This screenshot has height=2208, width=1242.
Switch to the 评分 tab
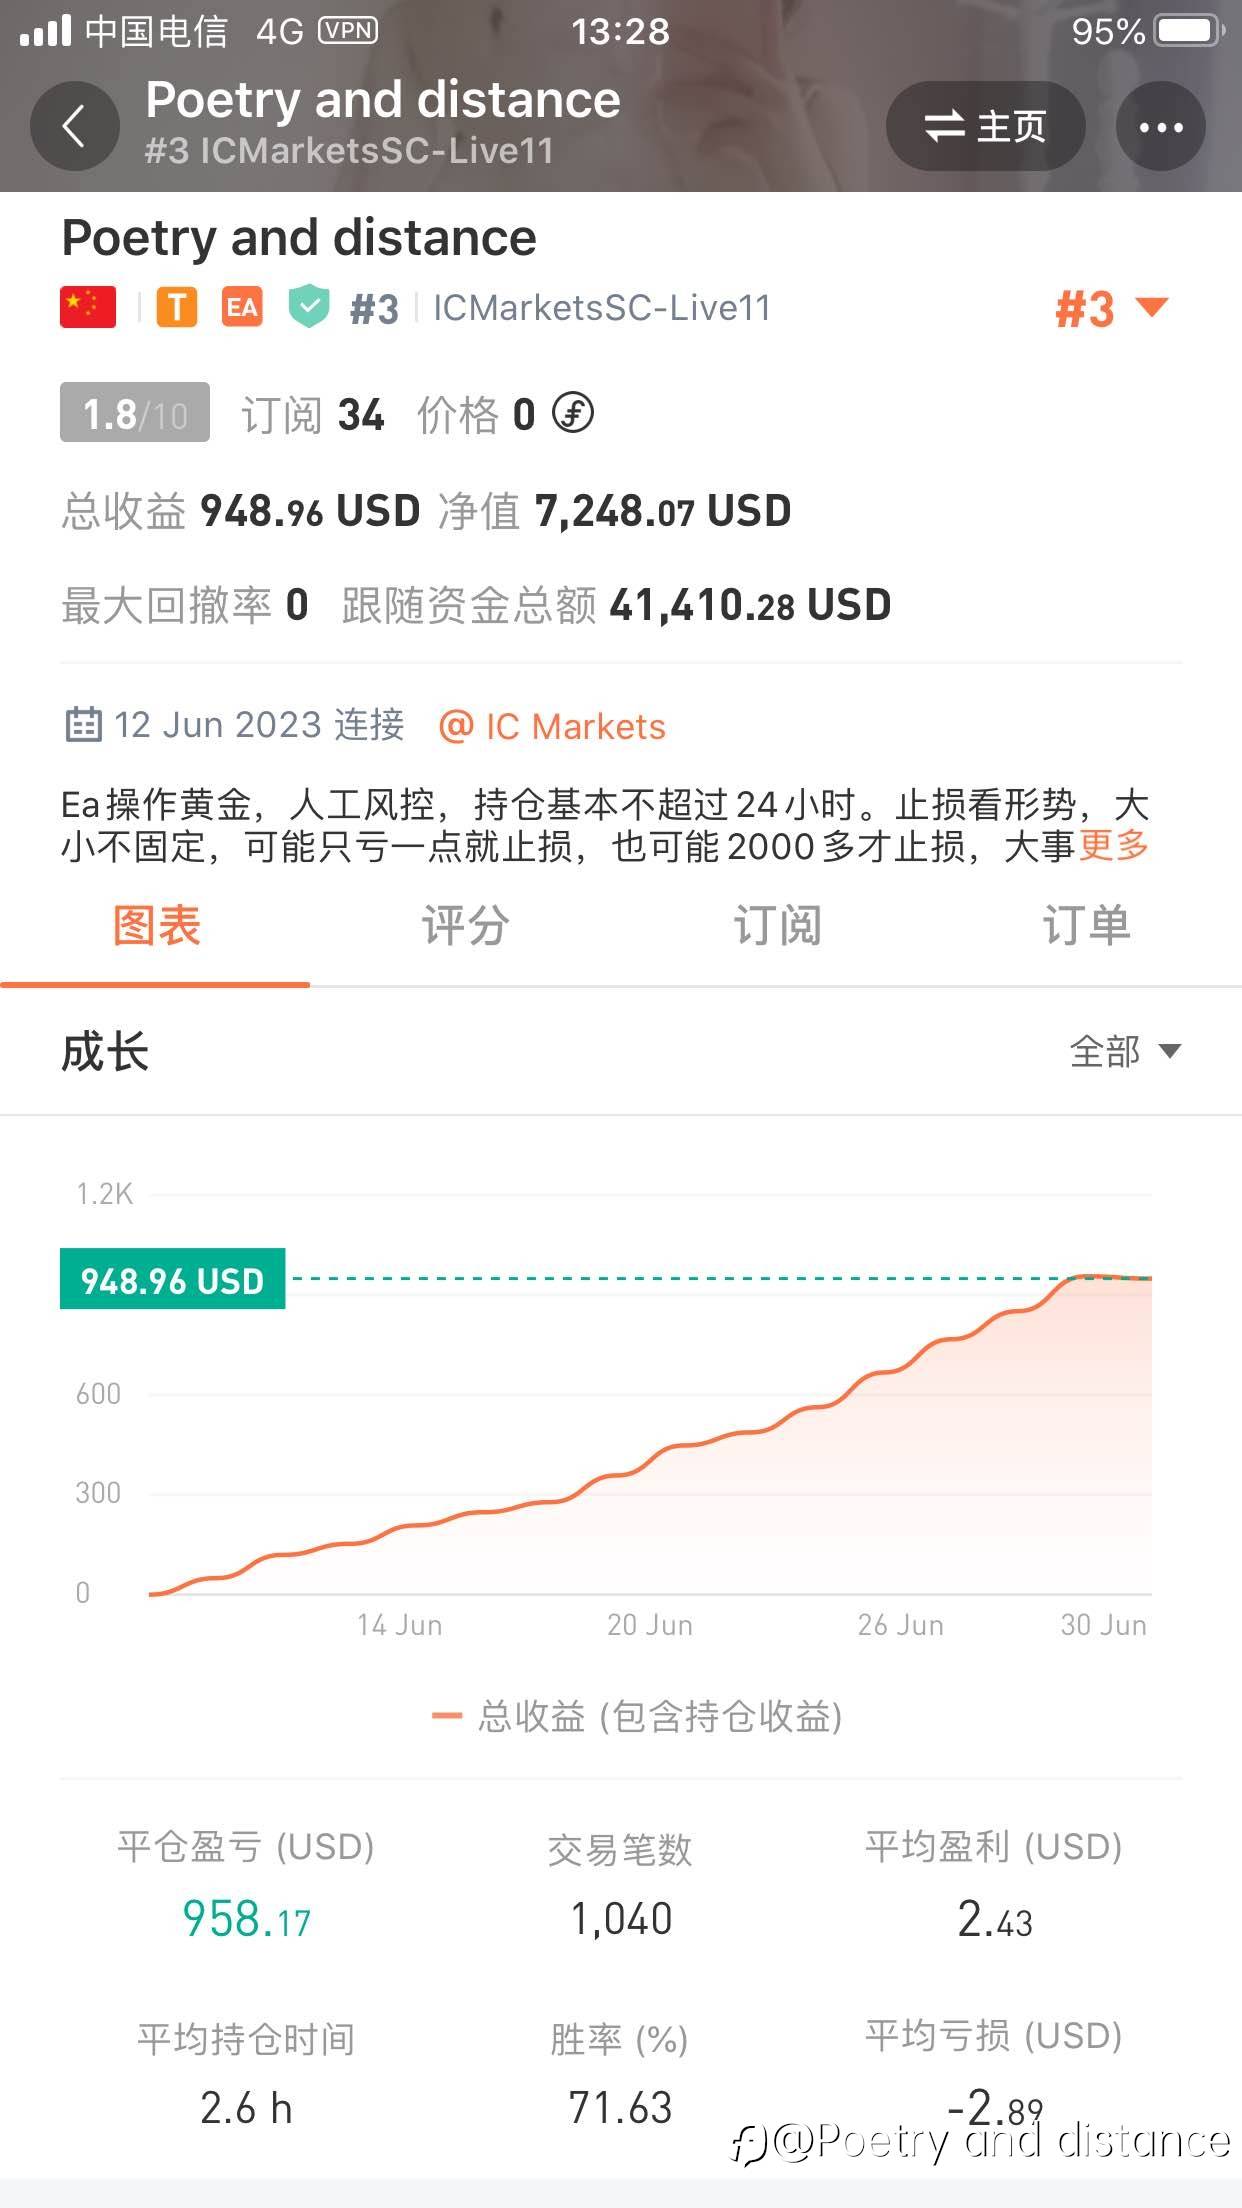(465, 926)
